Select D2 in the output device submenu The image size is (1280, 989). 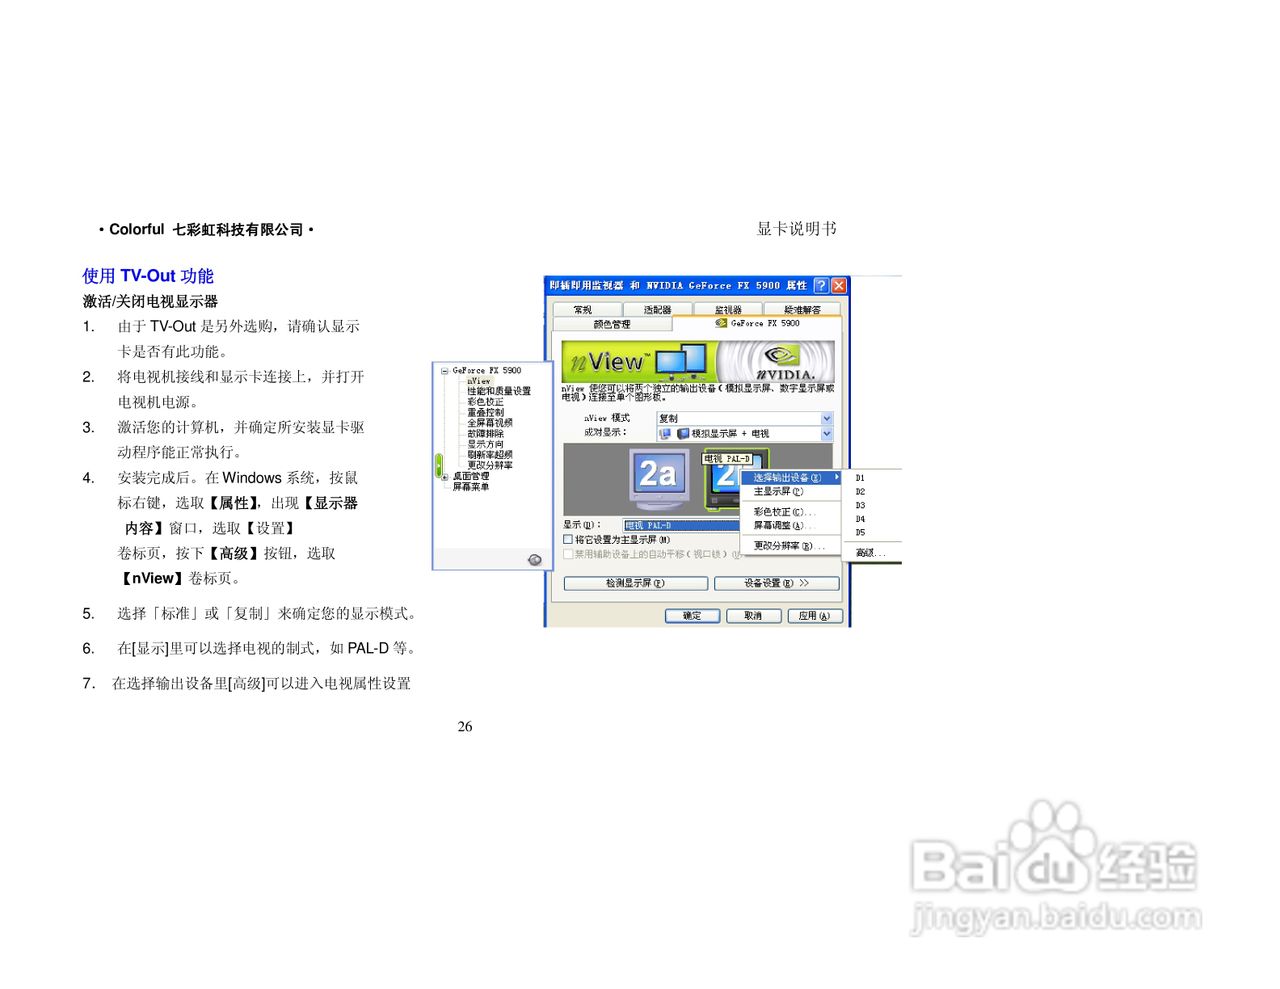pos(860,492)
